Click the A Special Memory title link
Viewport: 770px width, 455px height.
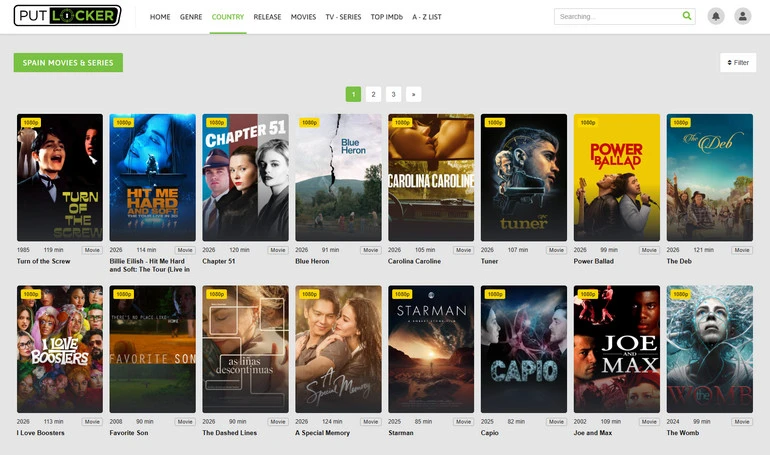(x=323, y=433)
